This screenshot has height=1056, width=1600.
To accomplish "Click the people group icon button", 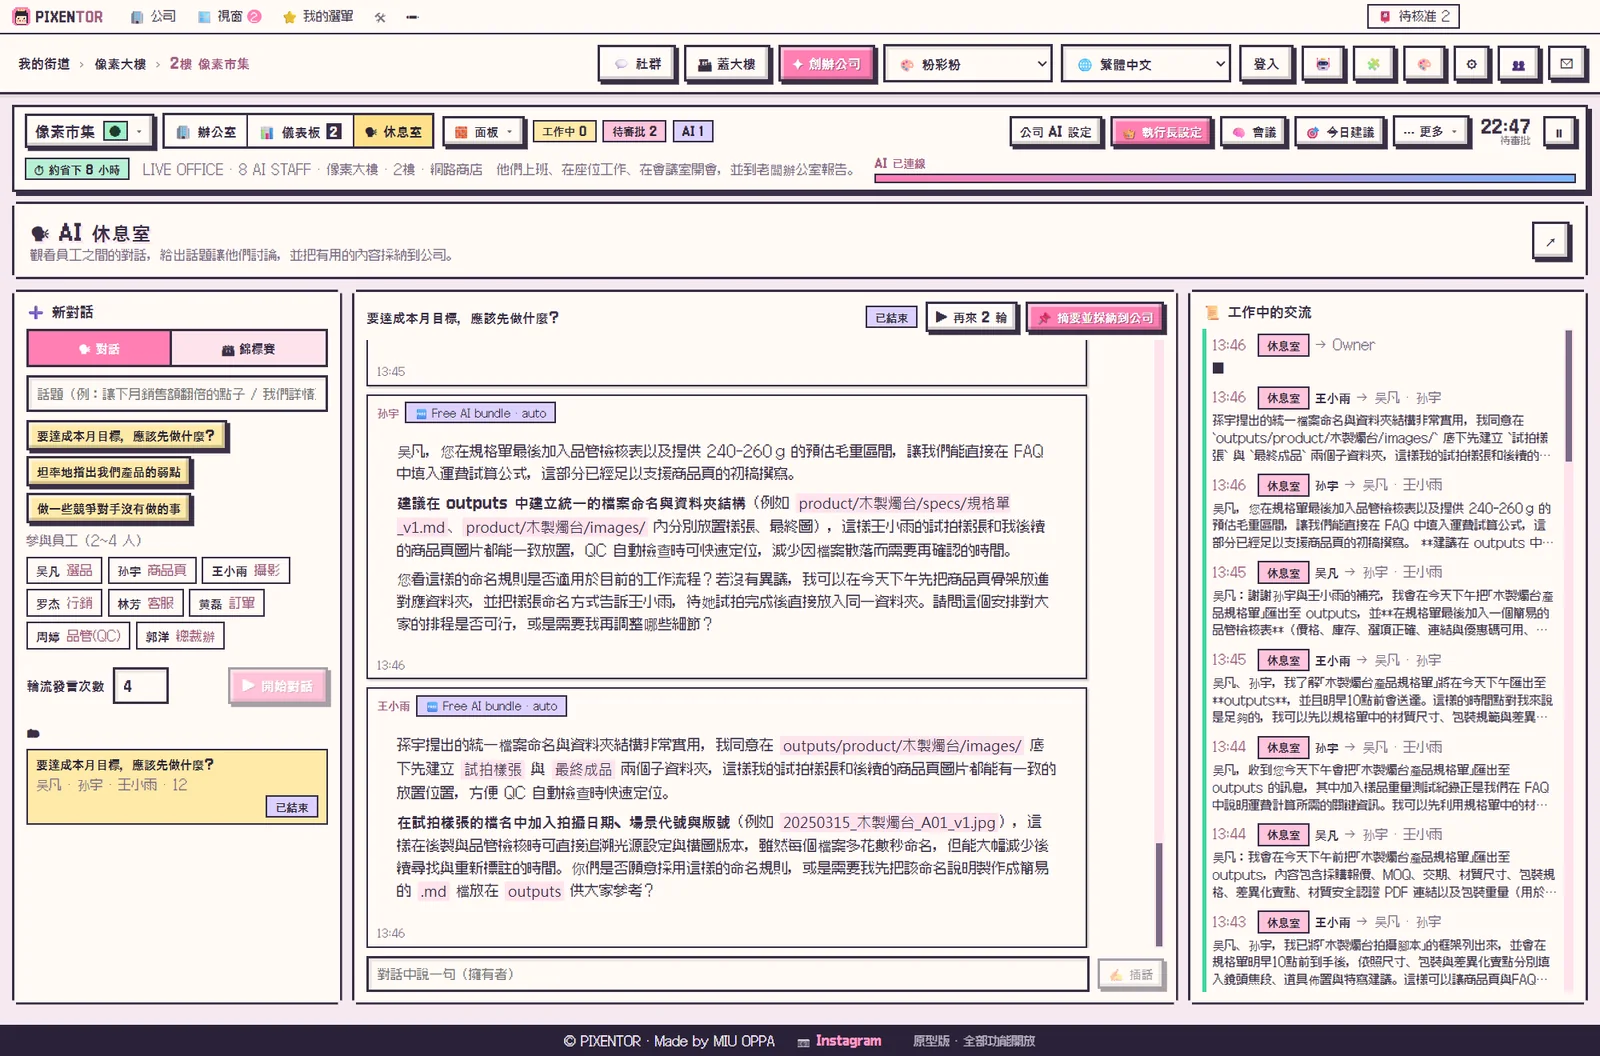I will point(1518,64).
